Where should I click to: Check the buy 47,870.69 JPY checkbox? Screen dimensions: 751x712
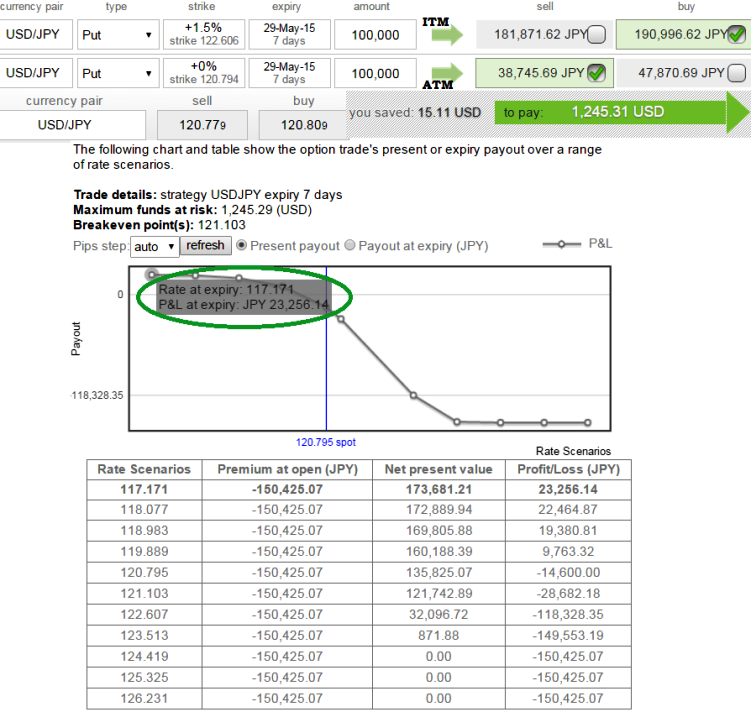pyautogui.click(x=736, y=73)
